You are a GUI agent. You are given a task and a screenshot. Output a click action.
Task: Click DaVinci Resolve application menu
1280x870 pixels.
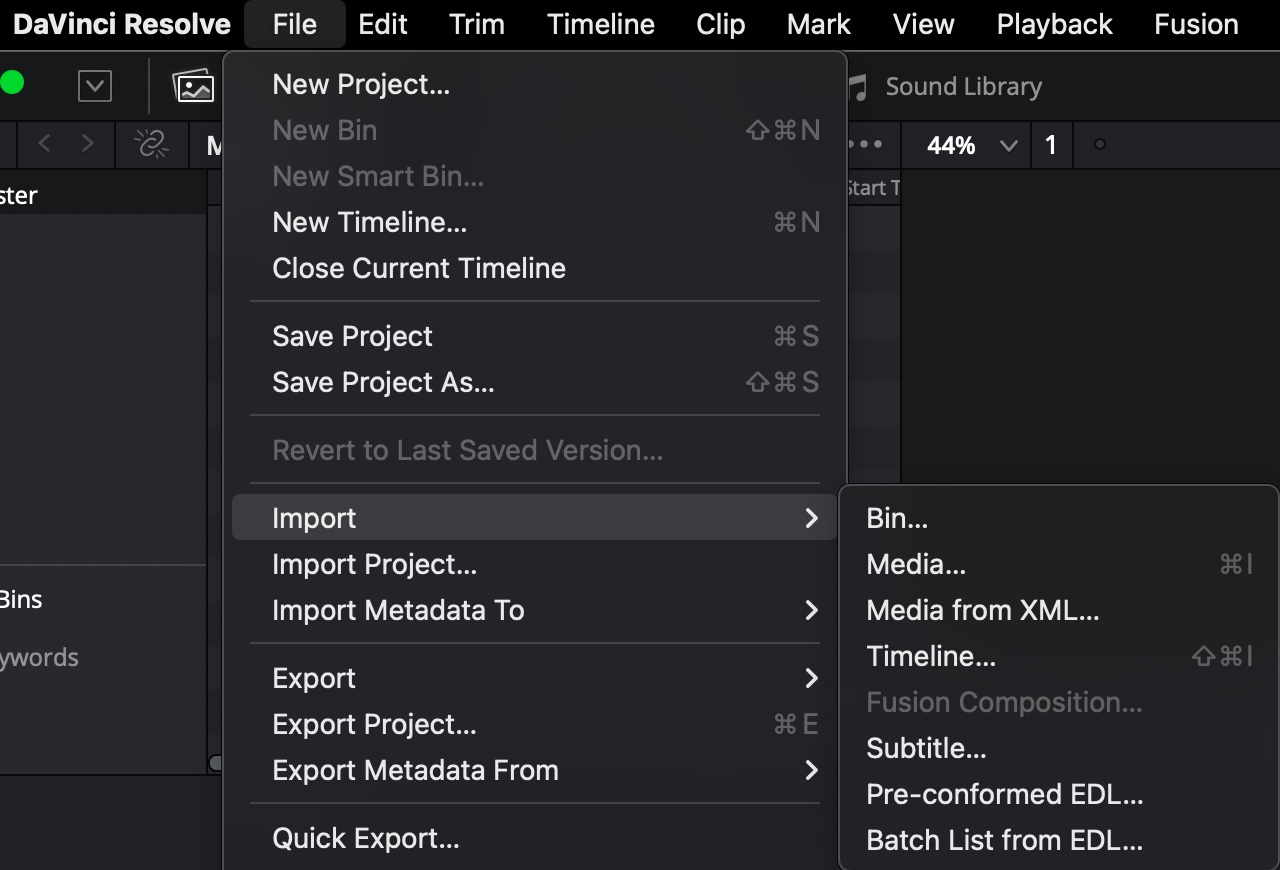coord(121,24)
